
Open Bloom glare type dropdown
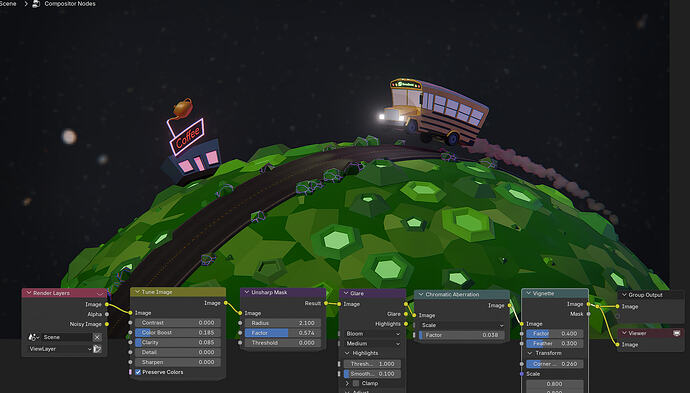click(x=372, y=334)
